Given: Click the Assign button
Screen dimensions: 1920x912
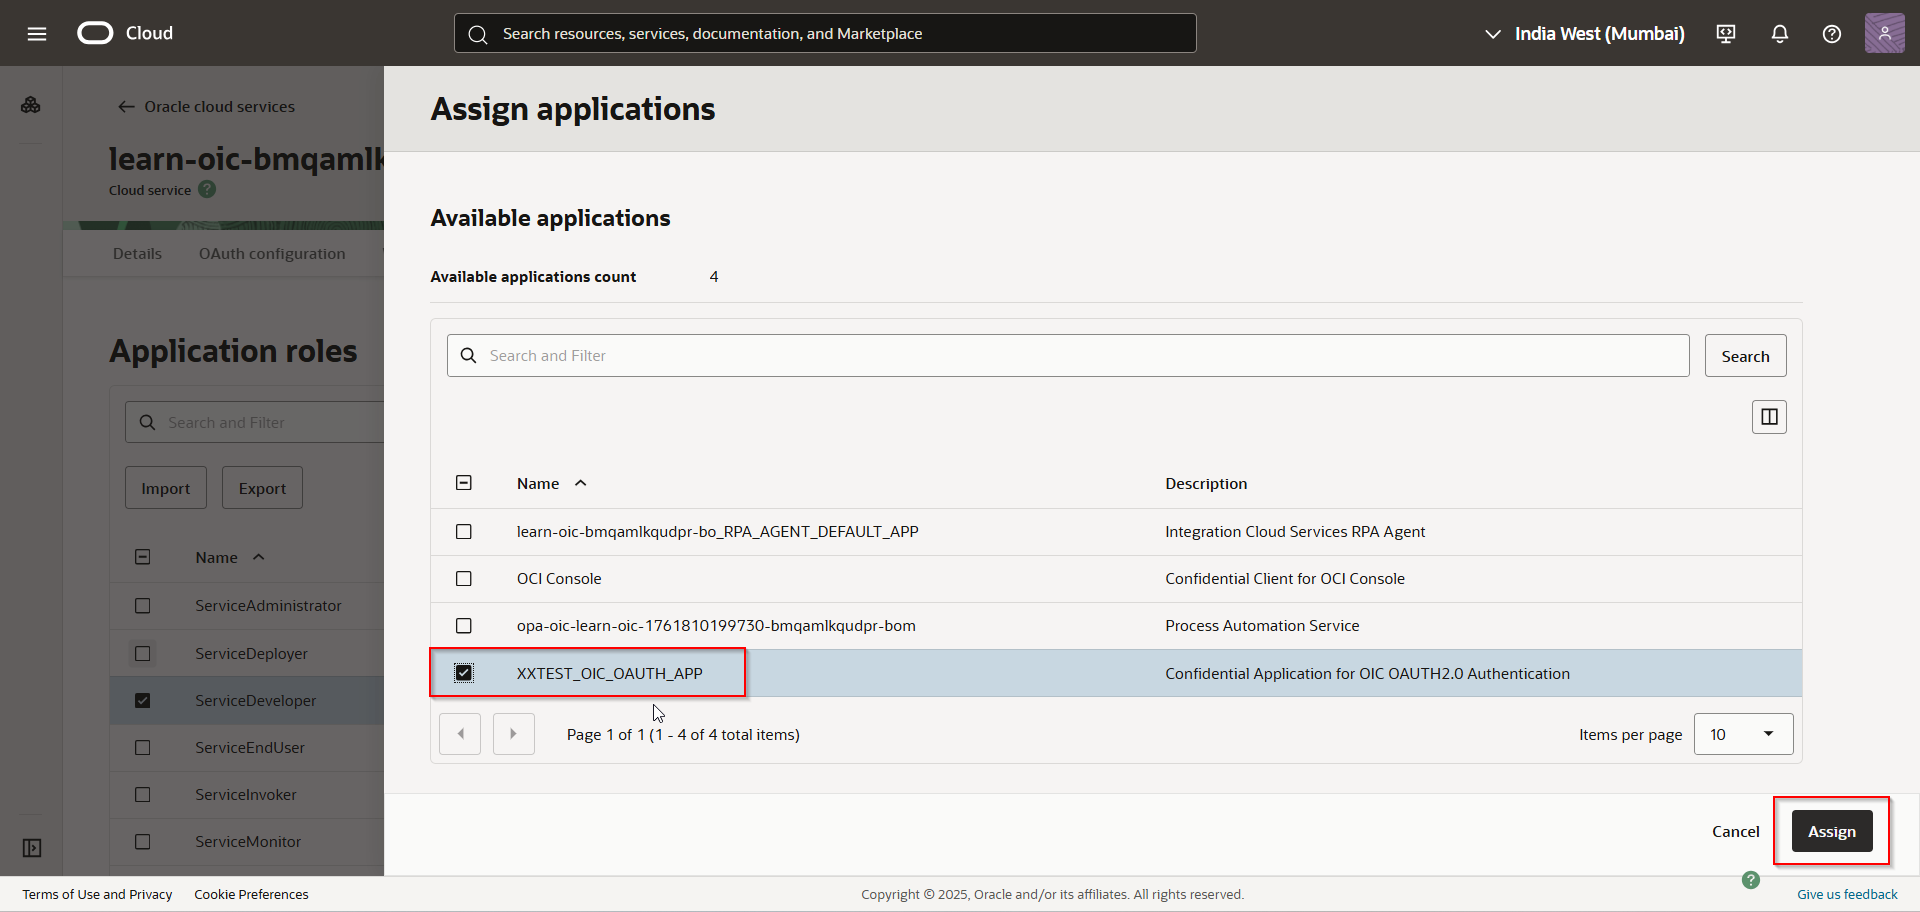Looking at the screenshot, I should [1831, 832].
